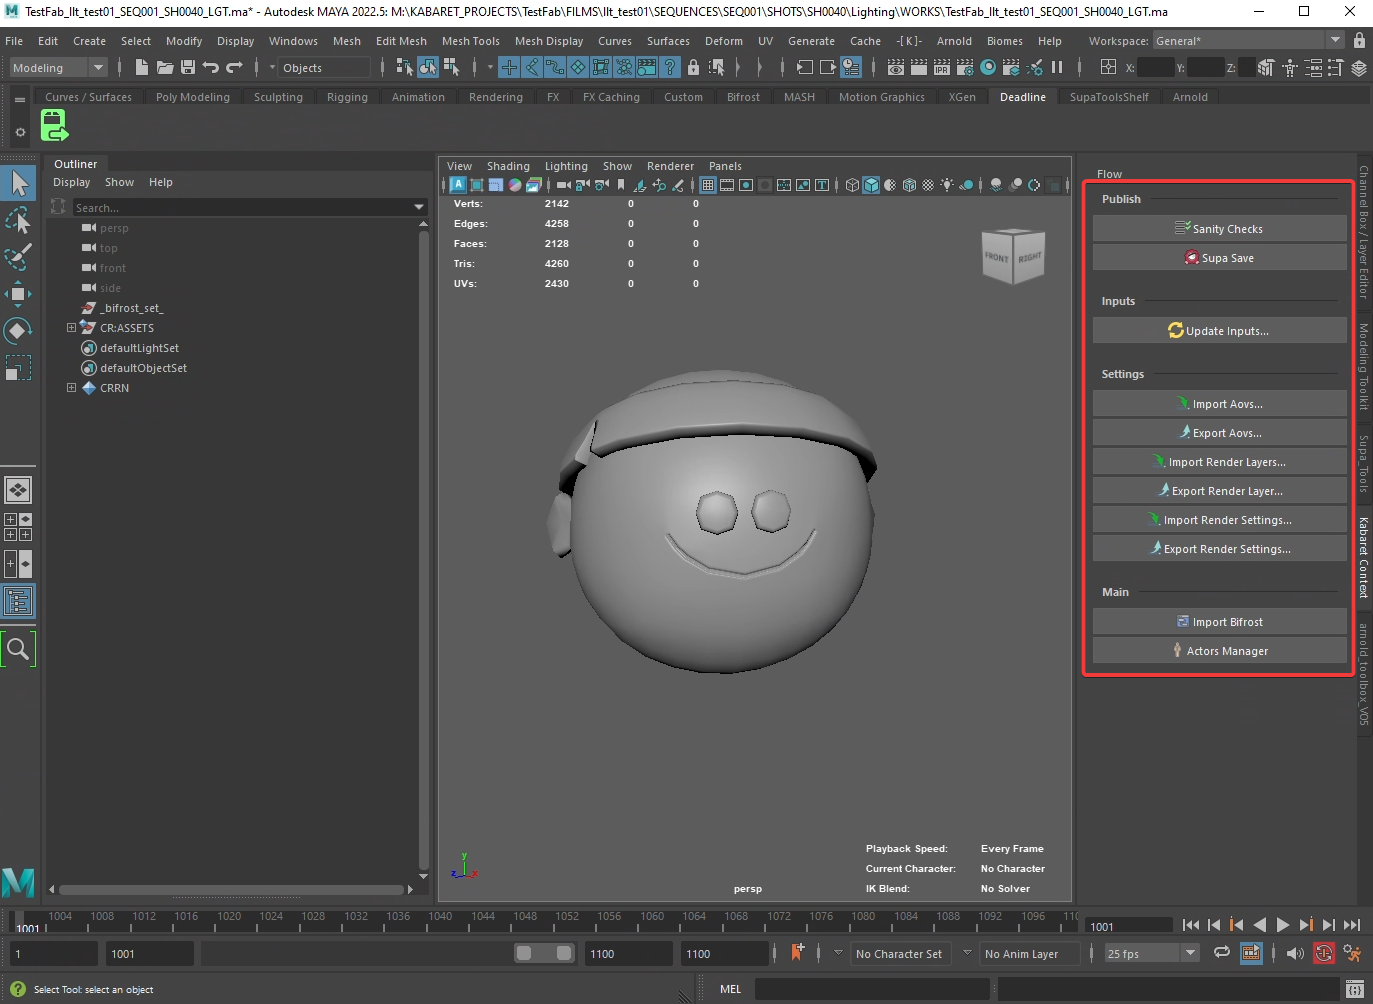Open the Arnold menu in menu bar
1373x1004 pixels.
point(954,41)
